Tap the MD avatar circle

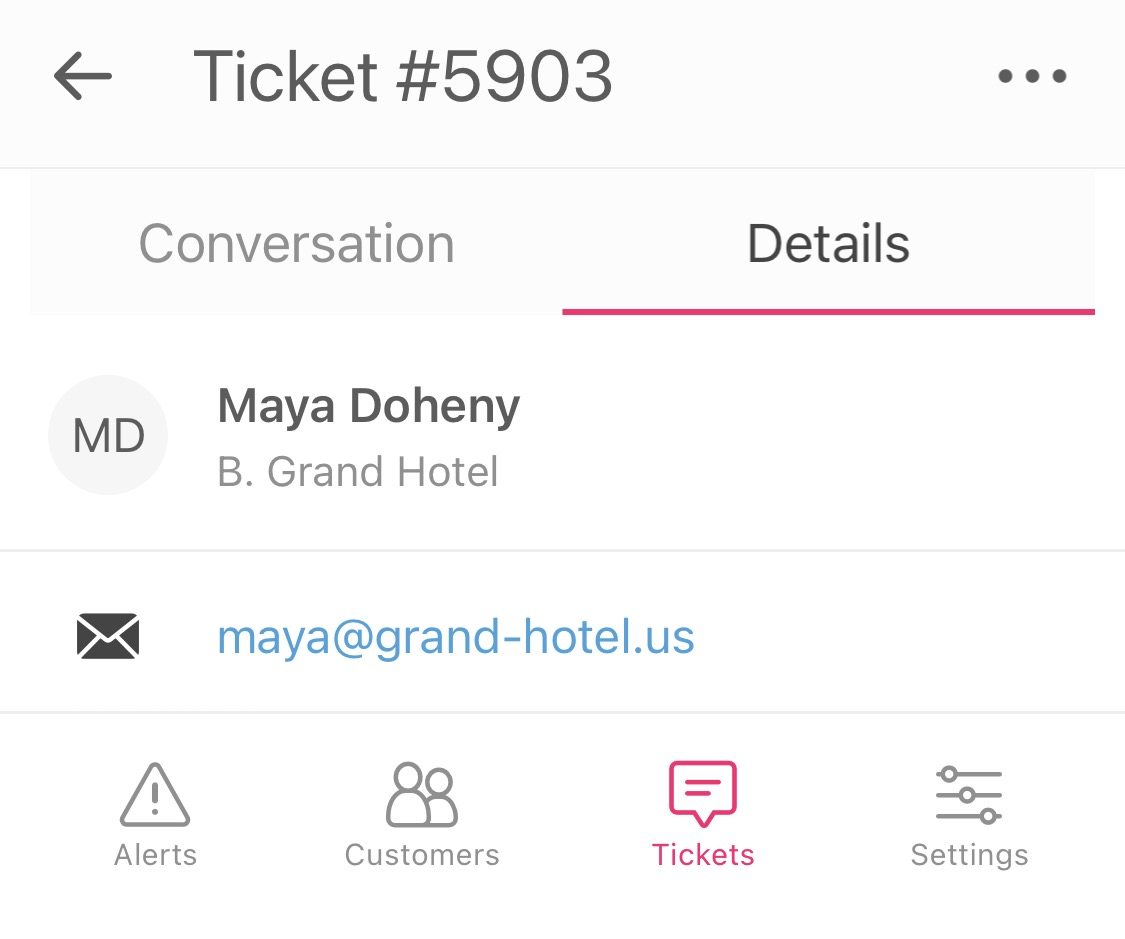click(x=108, y=435)
